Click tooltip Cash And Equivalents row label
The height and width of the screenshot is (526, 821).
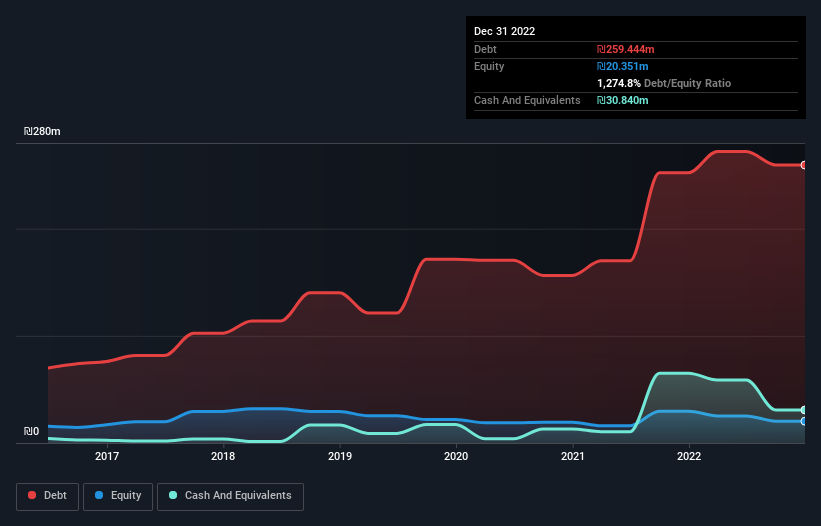click(527, 100)
